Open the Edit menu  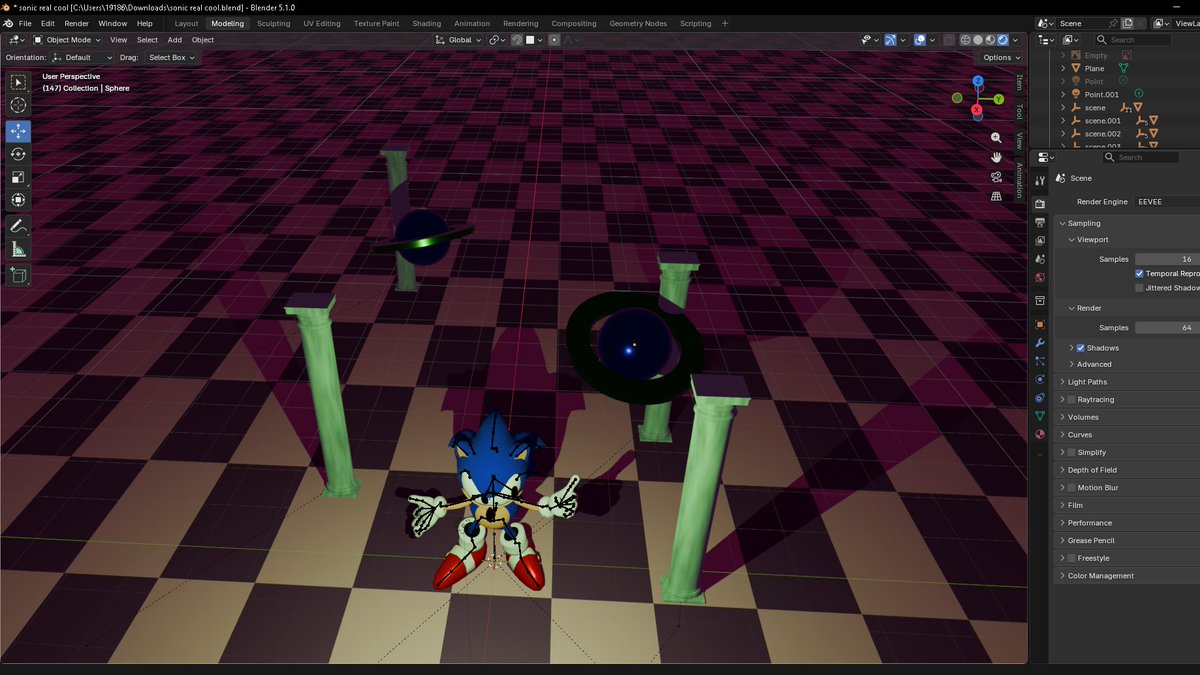point(48,23)
